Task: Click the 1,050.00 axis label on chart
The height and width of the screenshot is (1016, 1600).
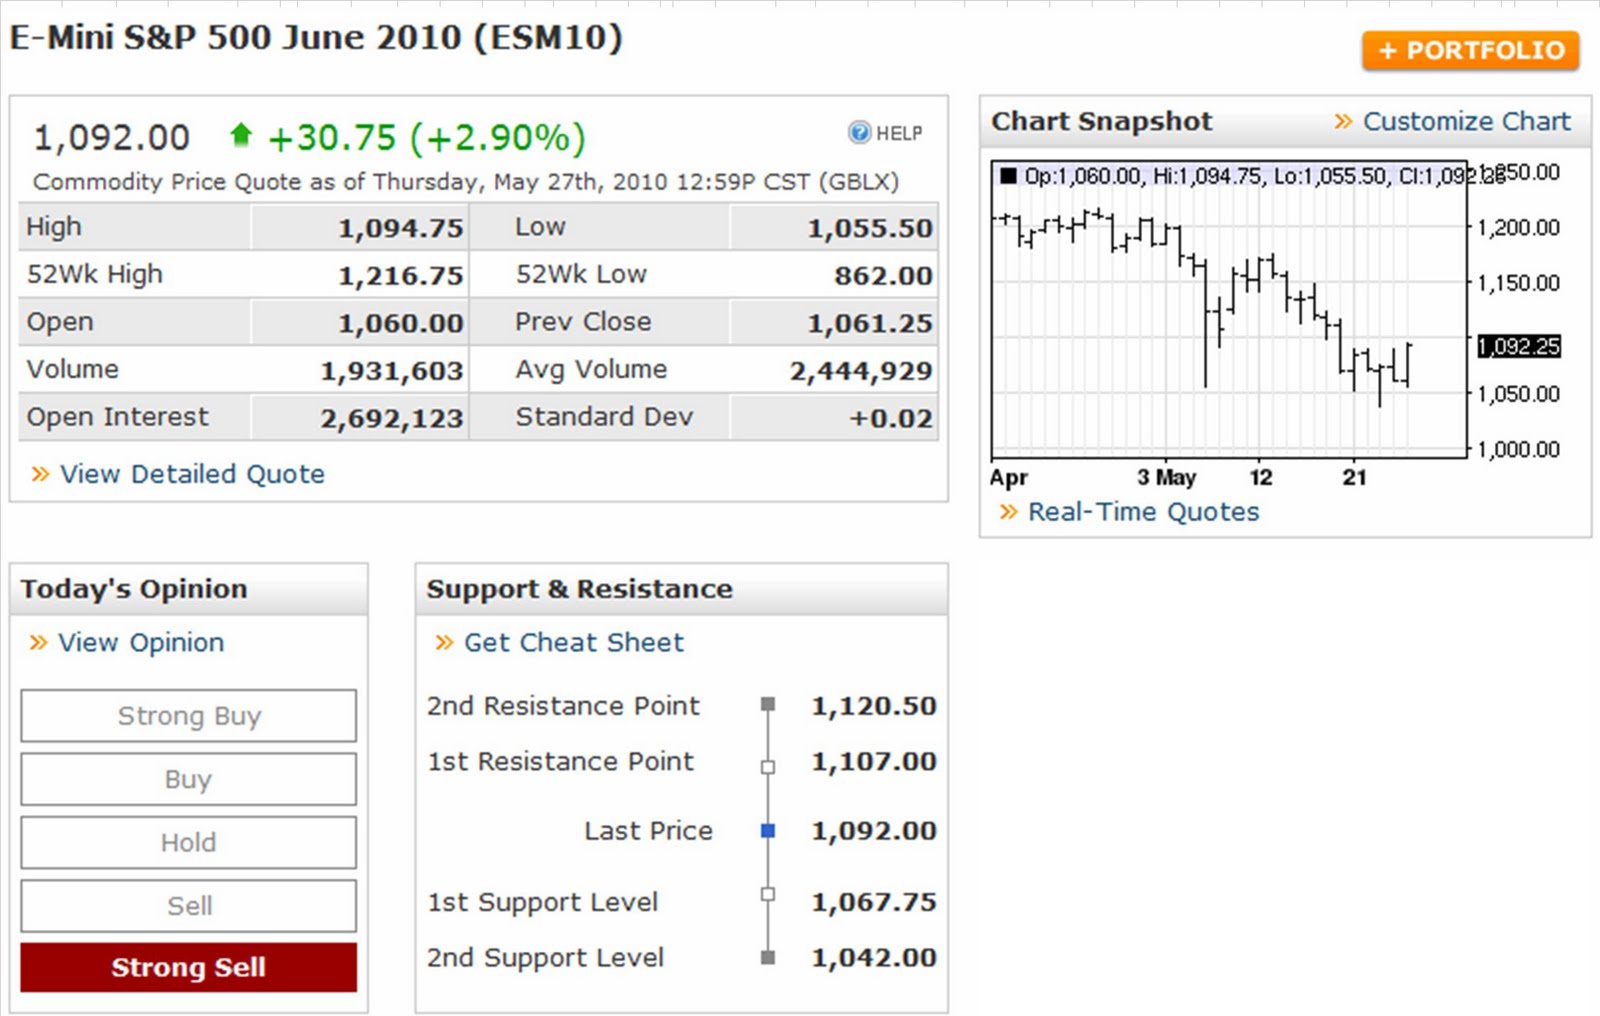Action: (x=1519, y=394)
